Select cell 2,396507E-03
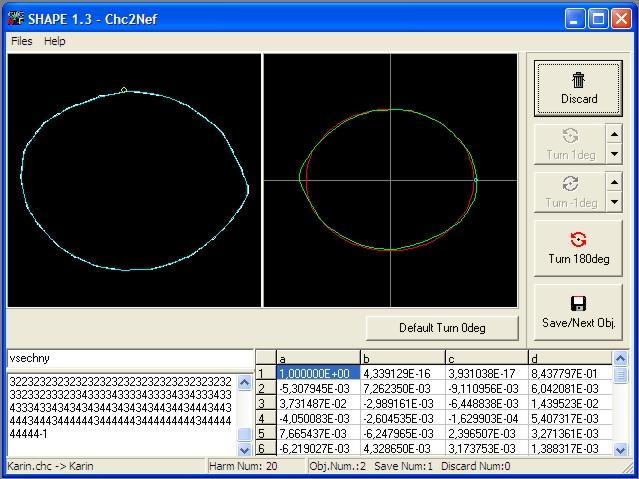639x479 pixels. point(487,434)
